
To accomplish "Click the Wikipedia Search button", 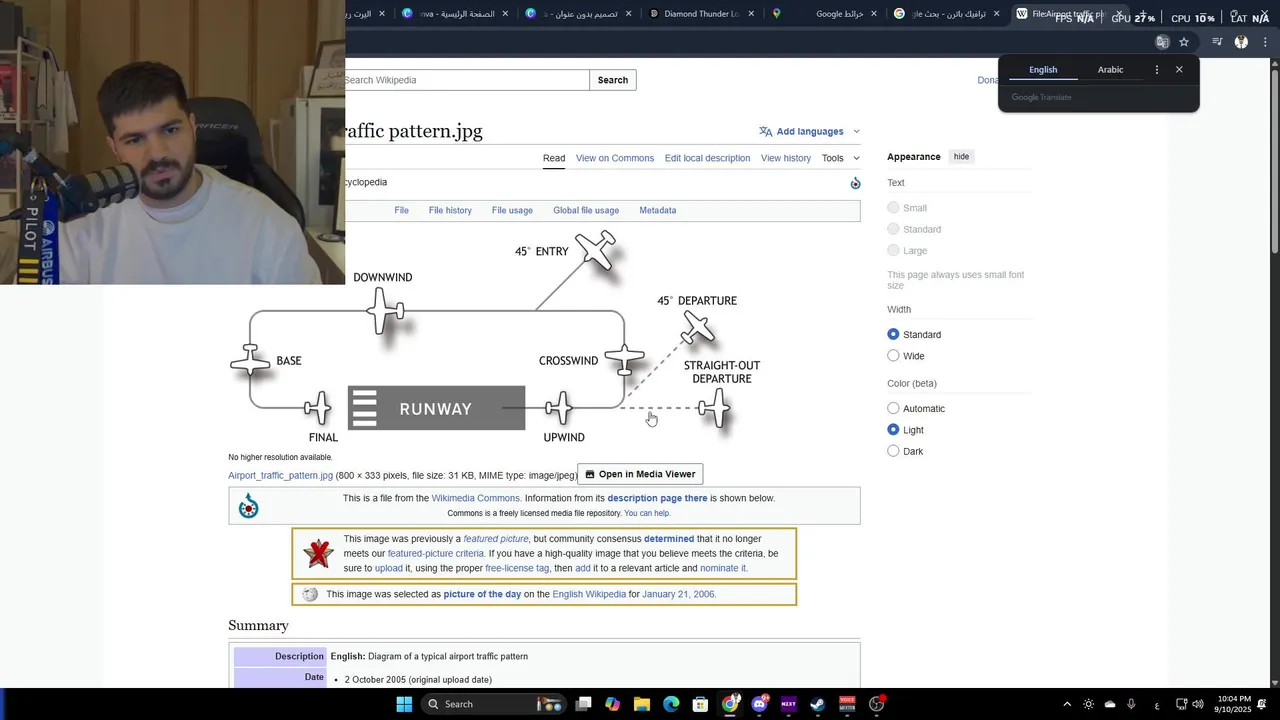I will pyautogui.click(x=613, y=80).
